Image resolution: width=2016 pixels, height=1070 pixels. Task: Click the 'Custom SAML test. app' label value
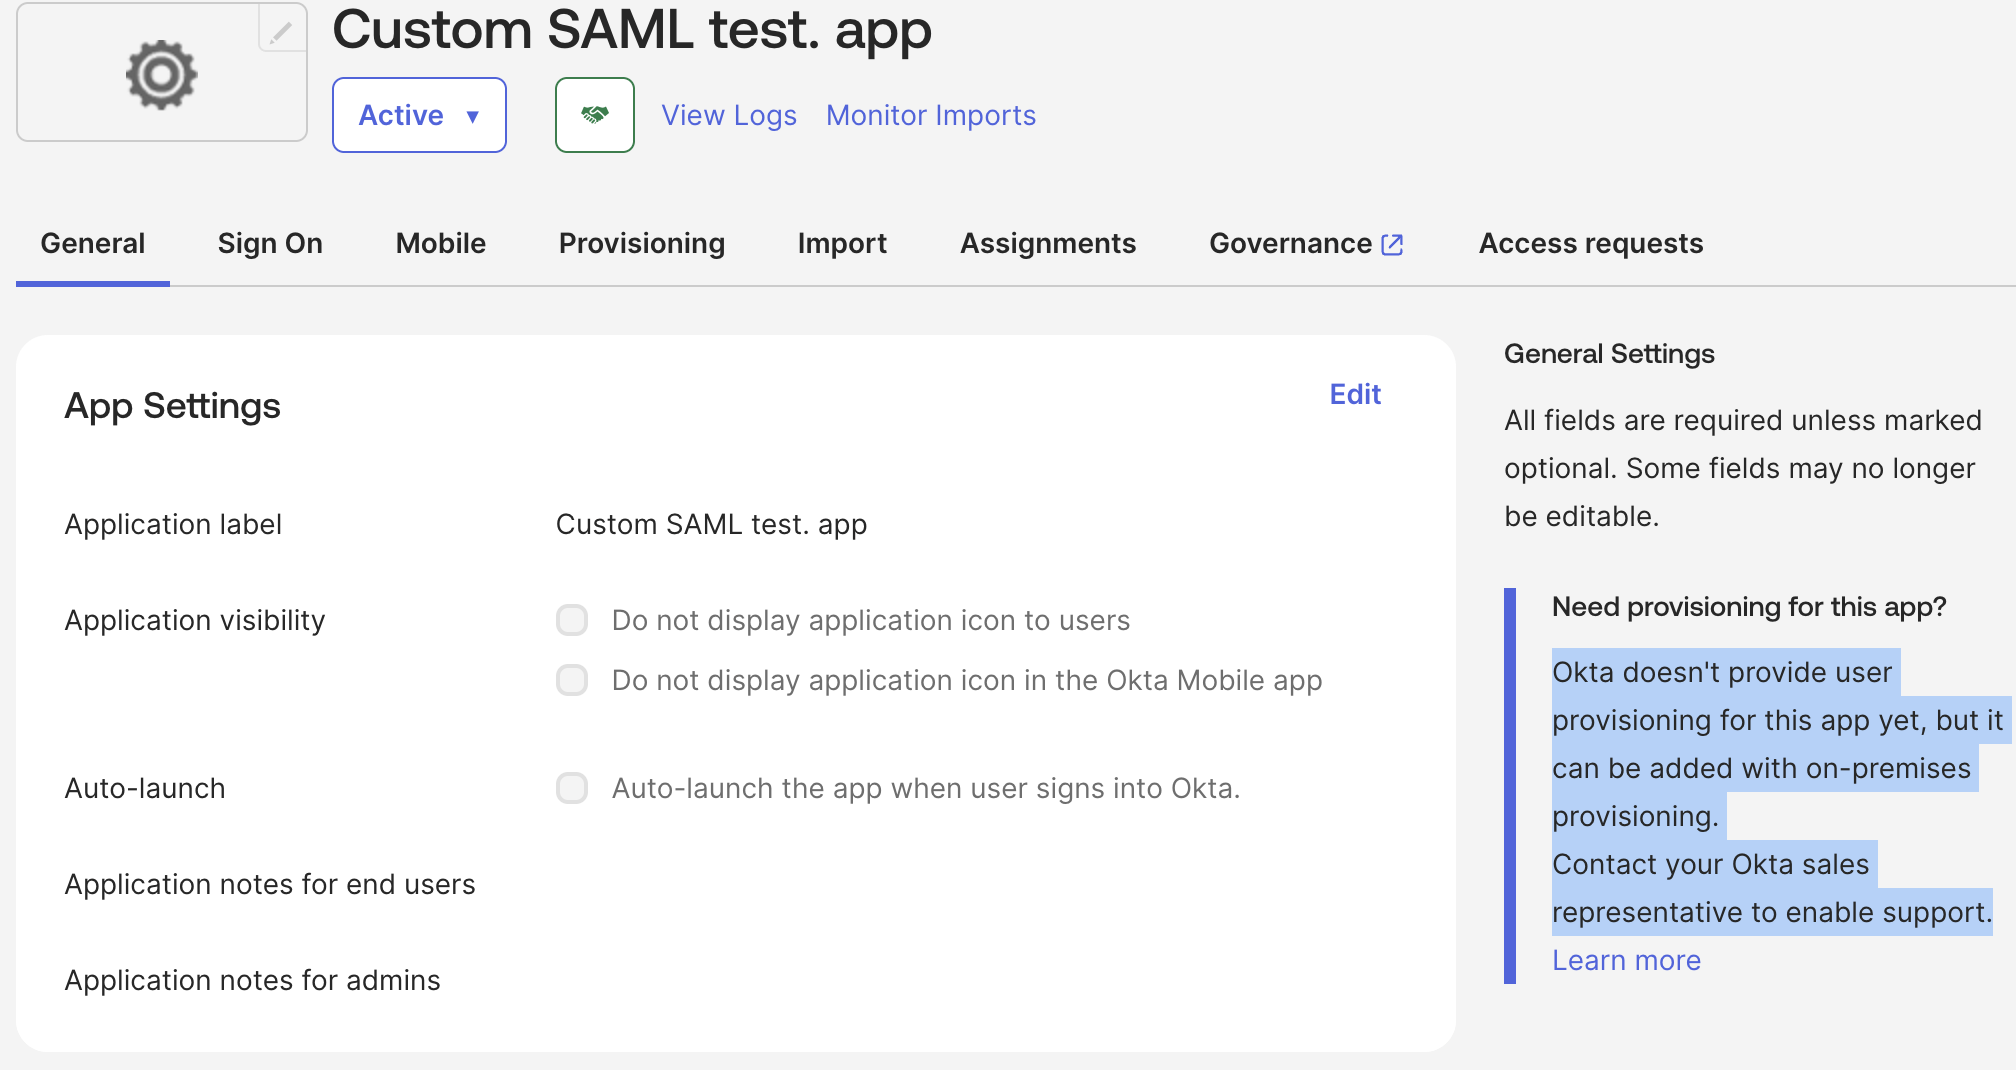pos(711,524)
